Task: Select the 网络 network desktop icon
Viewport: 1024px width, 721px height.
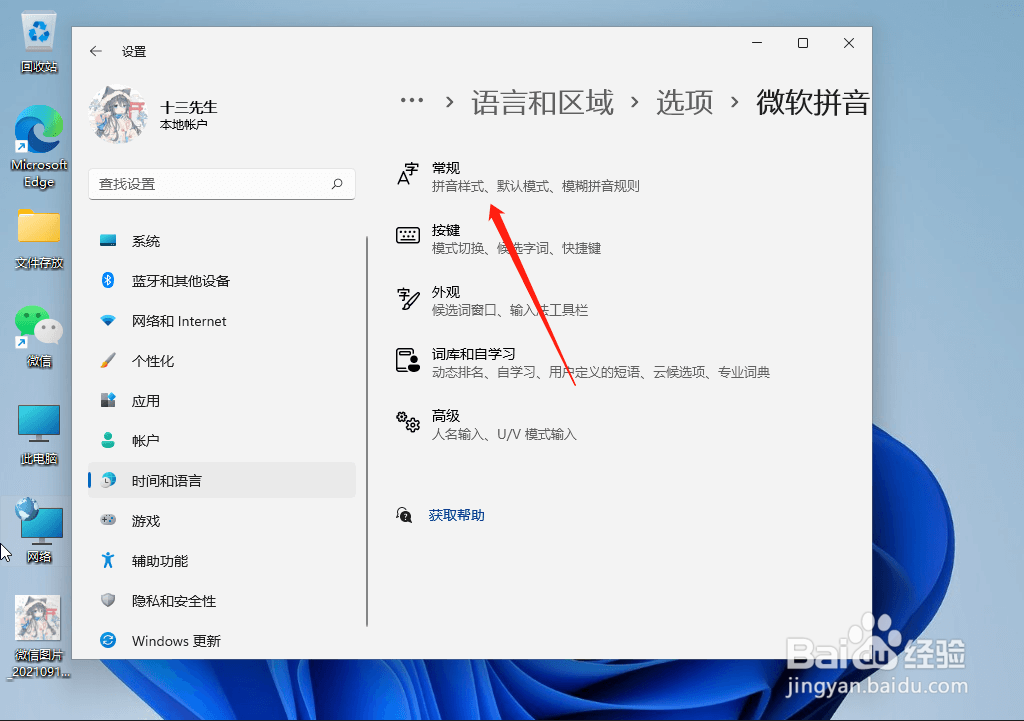Action: pos(39,531)
